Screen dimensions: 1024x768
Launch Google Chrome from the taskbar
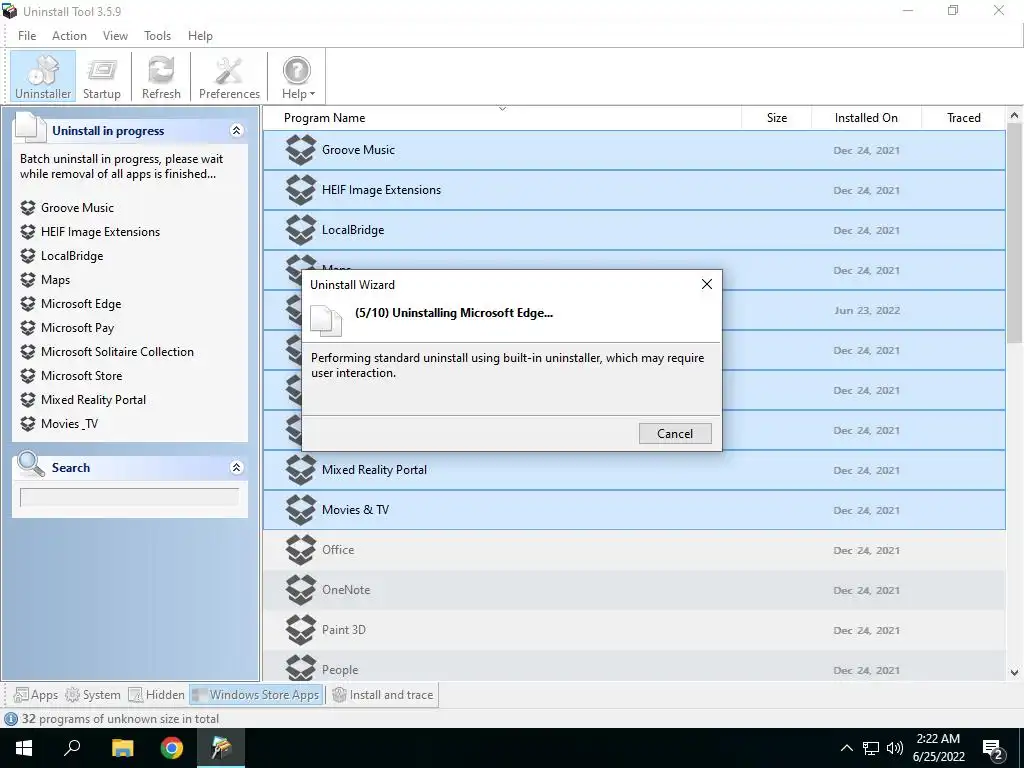pos(172,748)
